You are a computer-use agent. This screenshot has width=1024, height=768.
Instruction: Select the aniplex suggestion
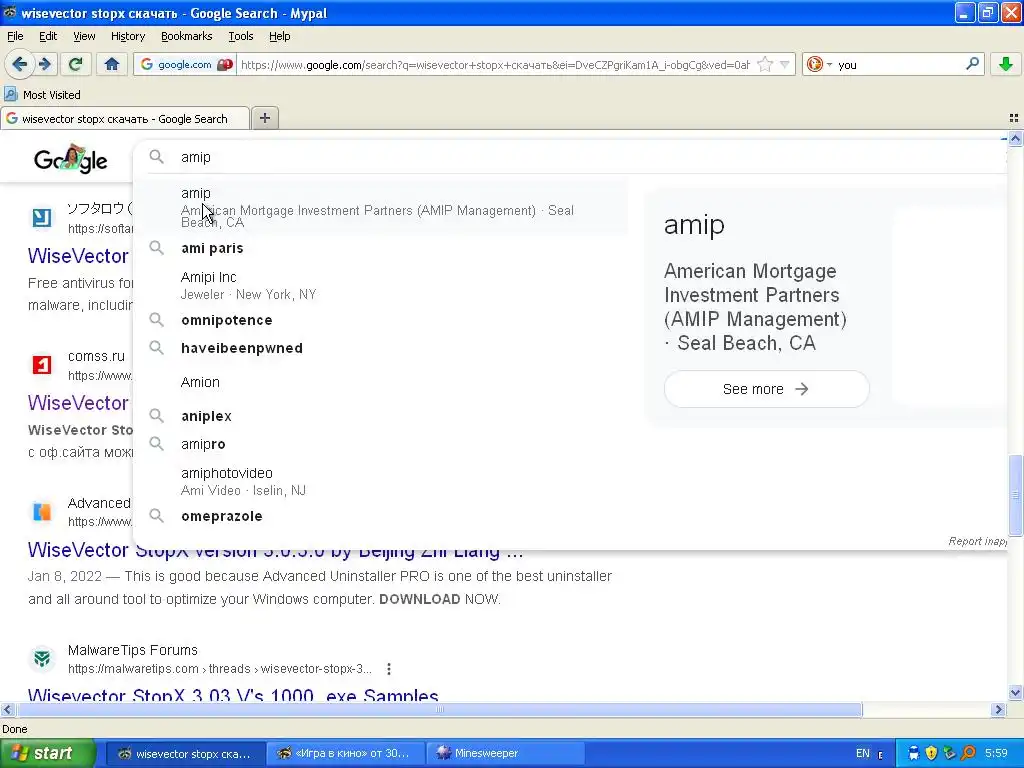click(380, 416)
